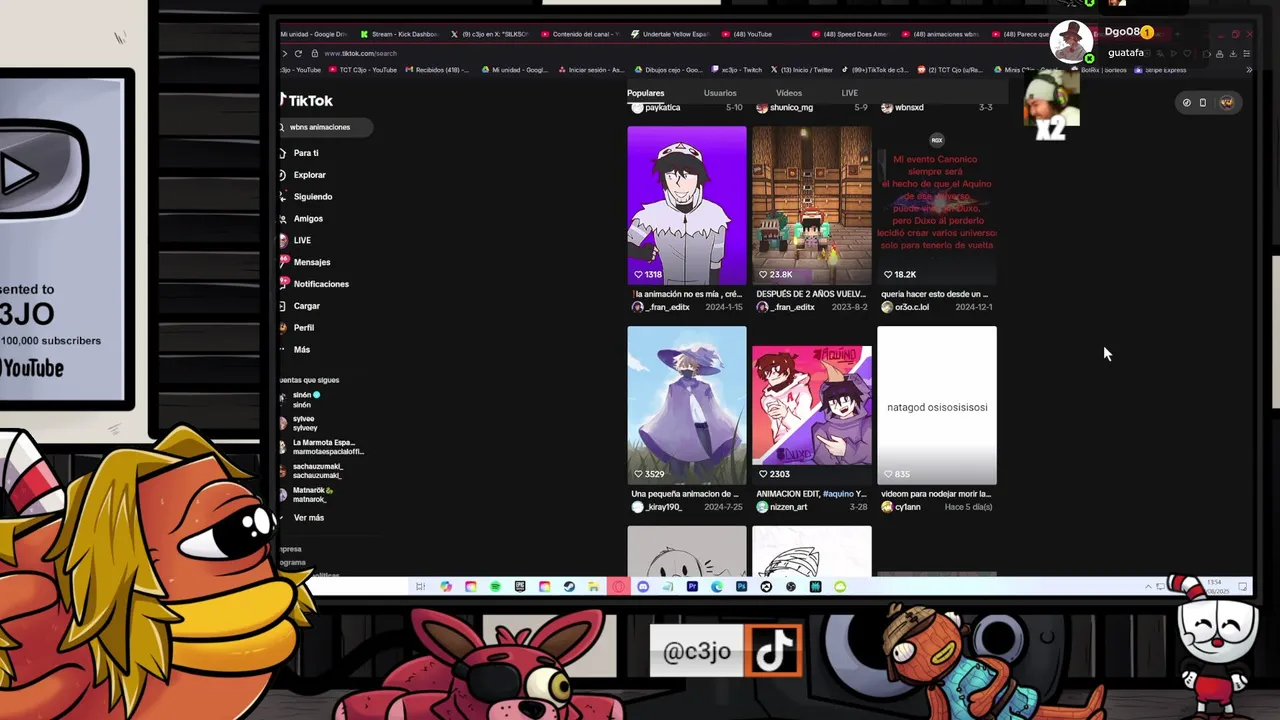The image size is (1280, 720).
Task: Open TikTok profile avatar at top right
Action: (1227, 102)
